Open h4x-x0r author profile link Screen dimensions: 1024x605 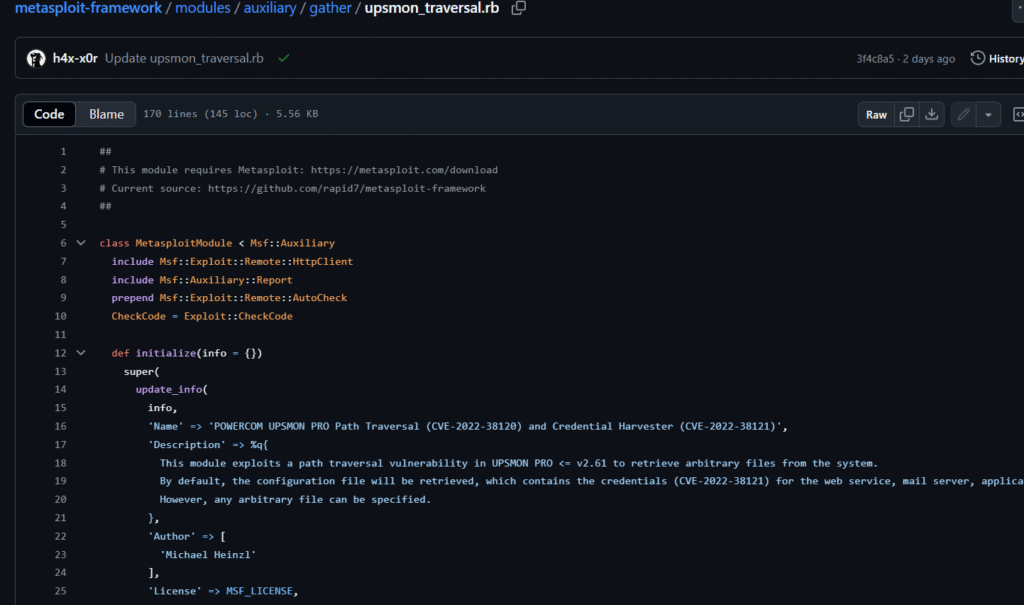75,58
